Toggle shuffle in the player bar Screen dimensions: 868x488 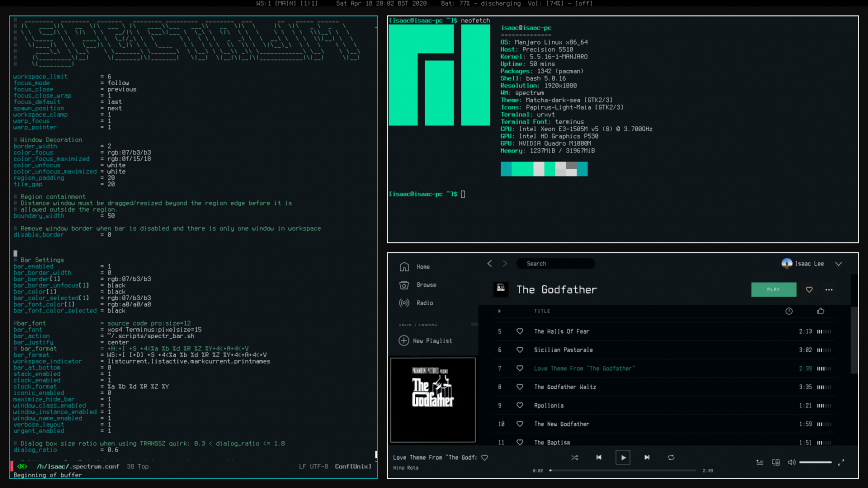[x=575, y=458]
